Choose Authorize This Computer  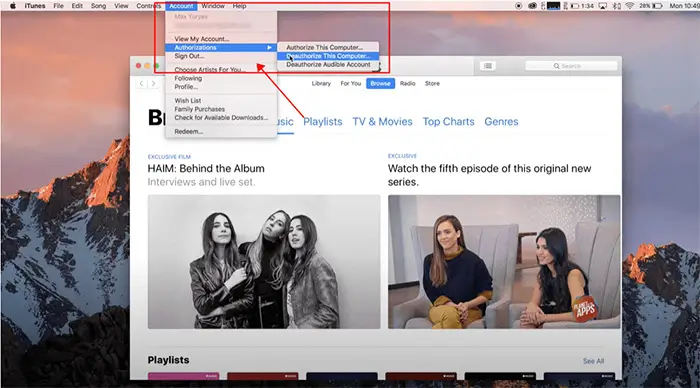pyautogui.click(x=328, y=47)
